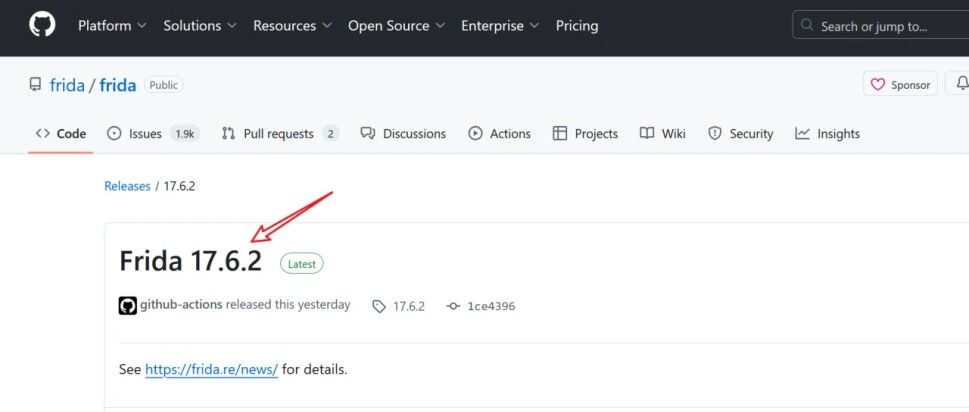Click the search magnifier icon
The width and height of the screenshot is (969, 412).
tap(806, 25)
